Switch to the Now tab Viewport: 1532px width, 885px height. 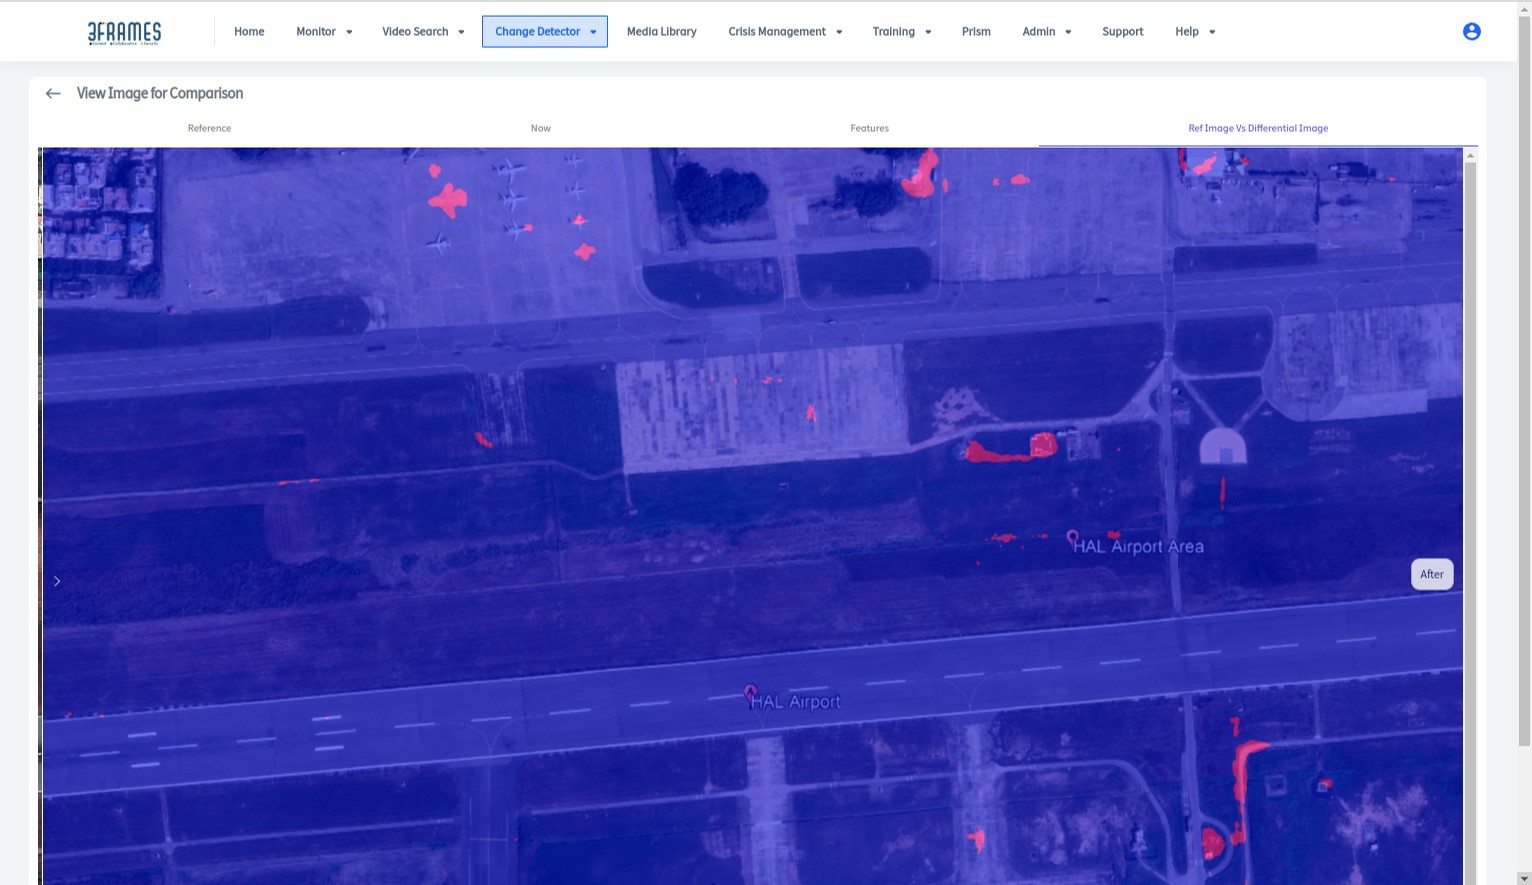pyautogui.click(x=540, y=128)
